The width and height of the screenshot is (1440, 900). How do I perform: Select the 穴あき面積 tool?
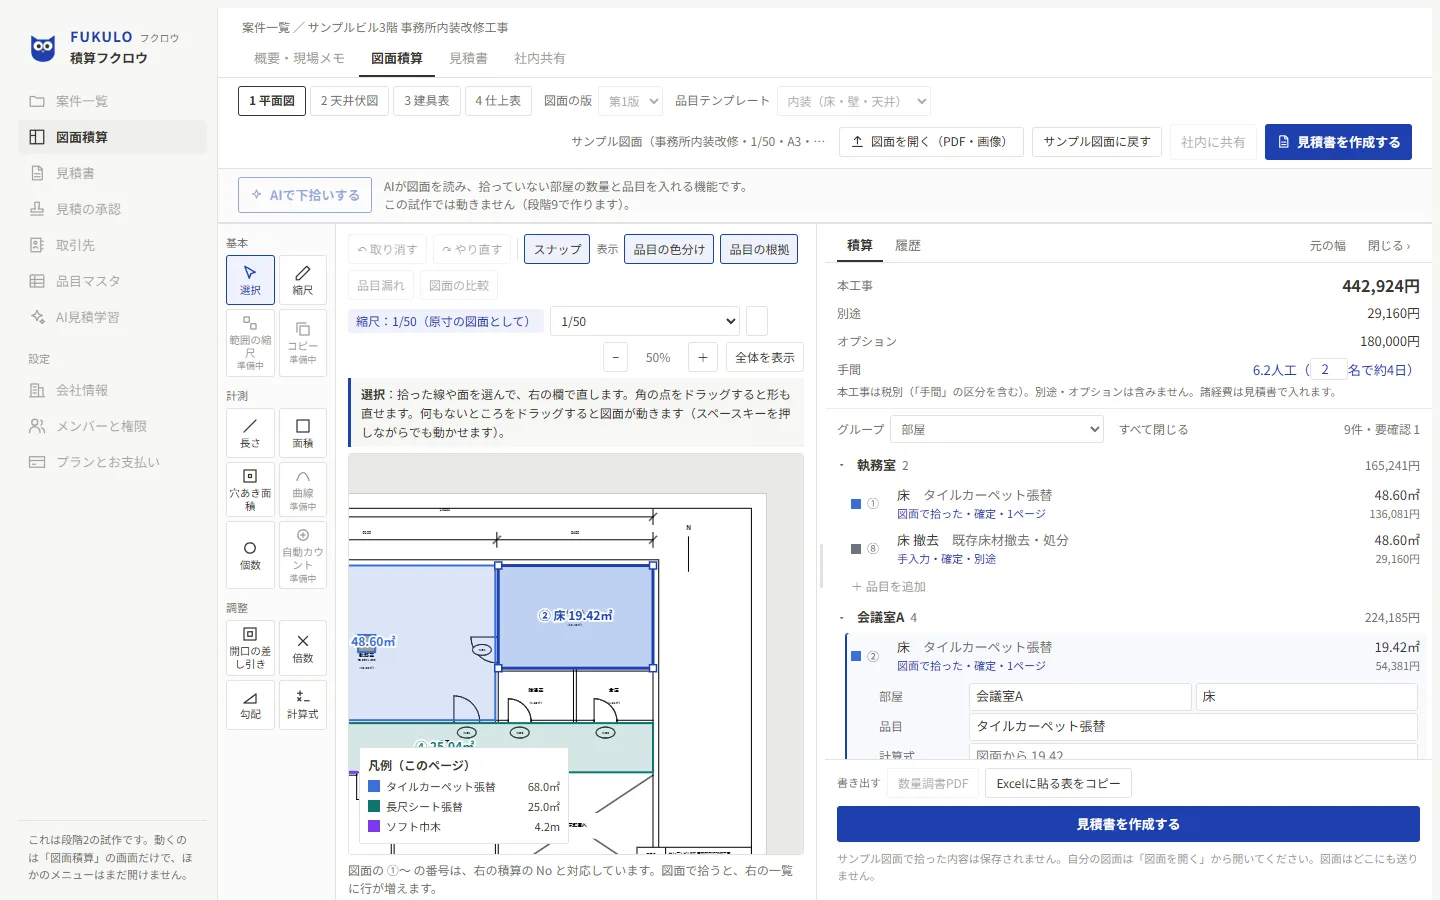click(x=250, y=490)
